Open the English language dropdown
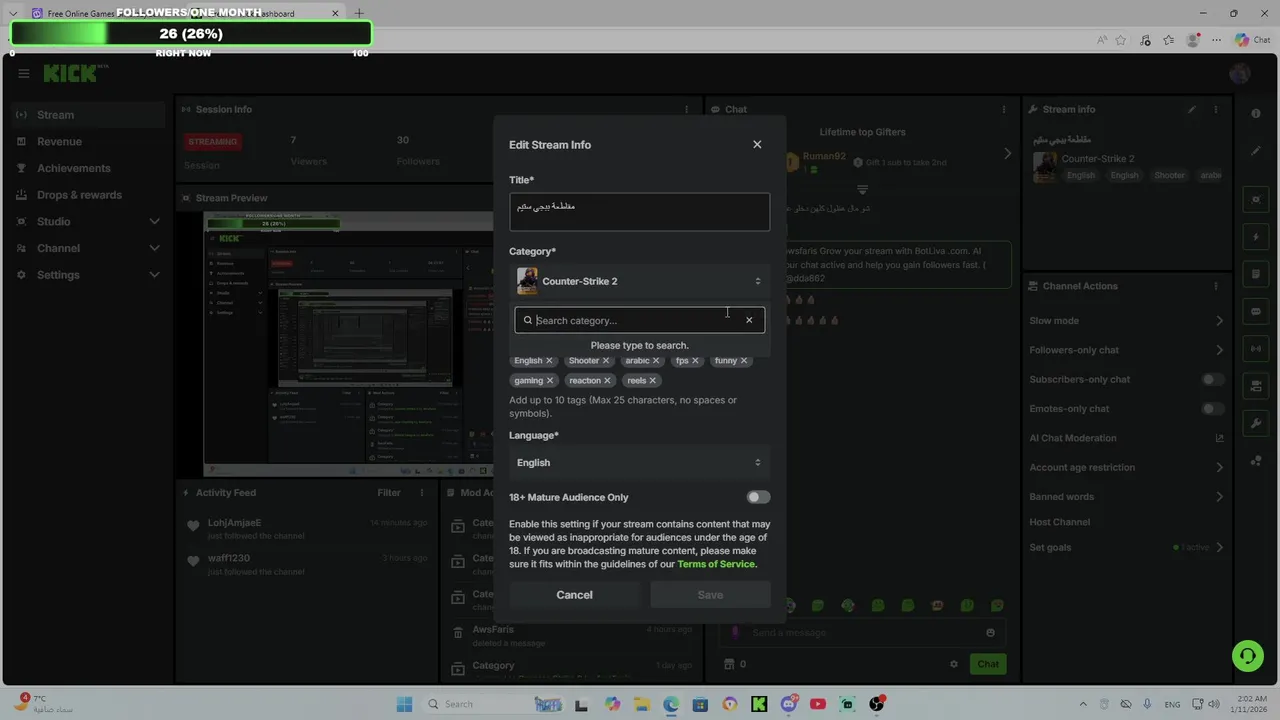Image resolution: width=1280 pixels, height=720 pixels. [640, 462]
